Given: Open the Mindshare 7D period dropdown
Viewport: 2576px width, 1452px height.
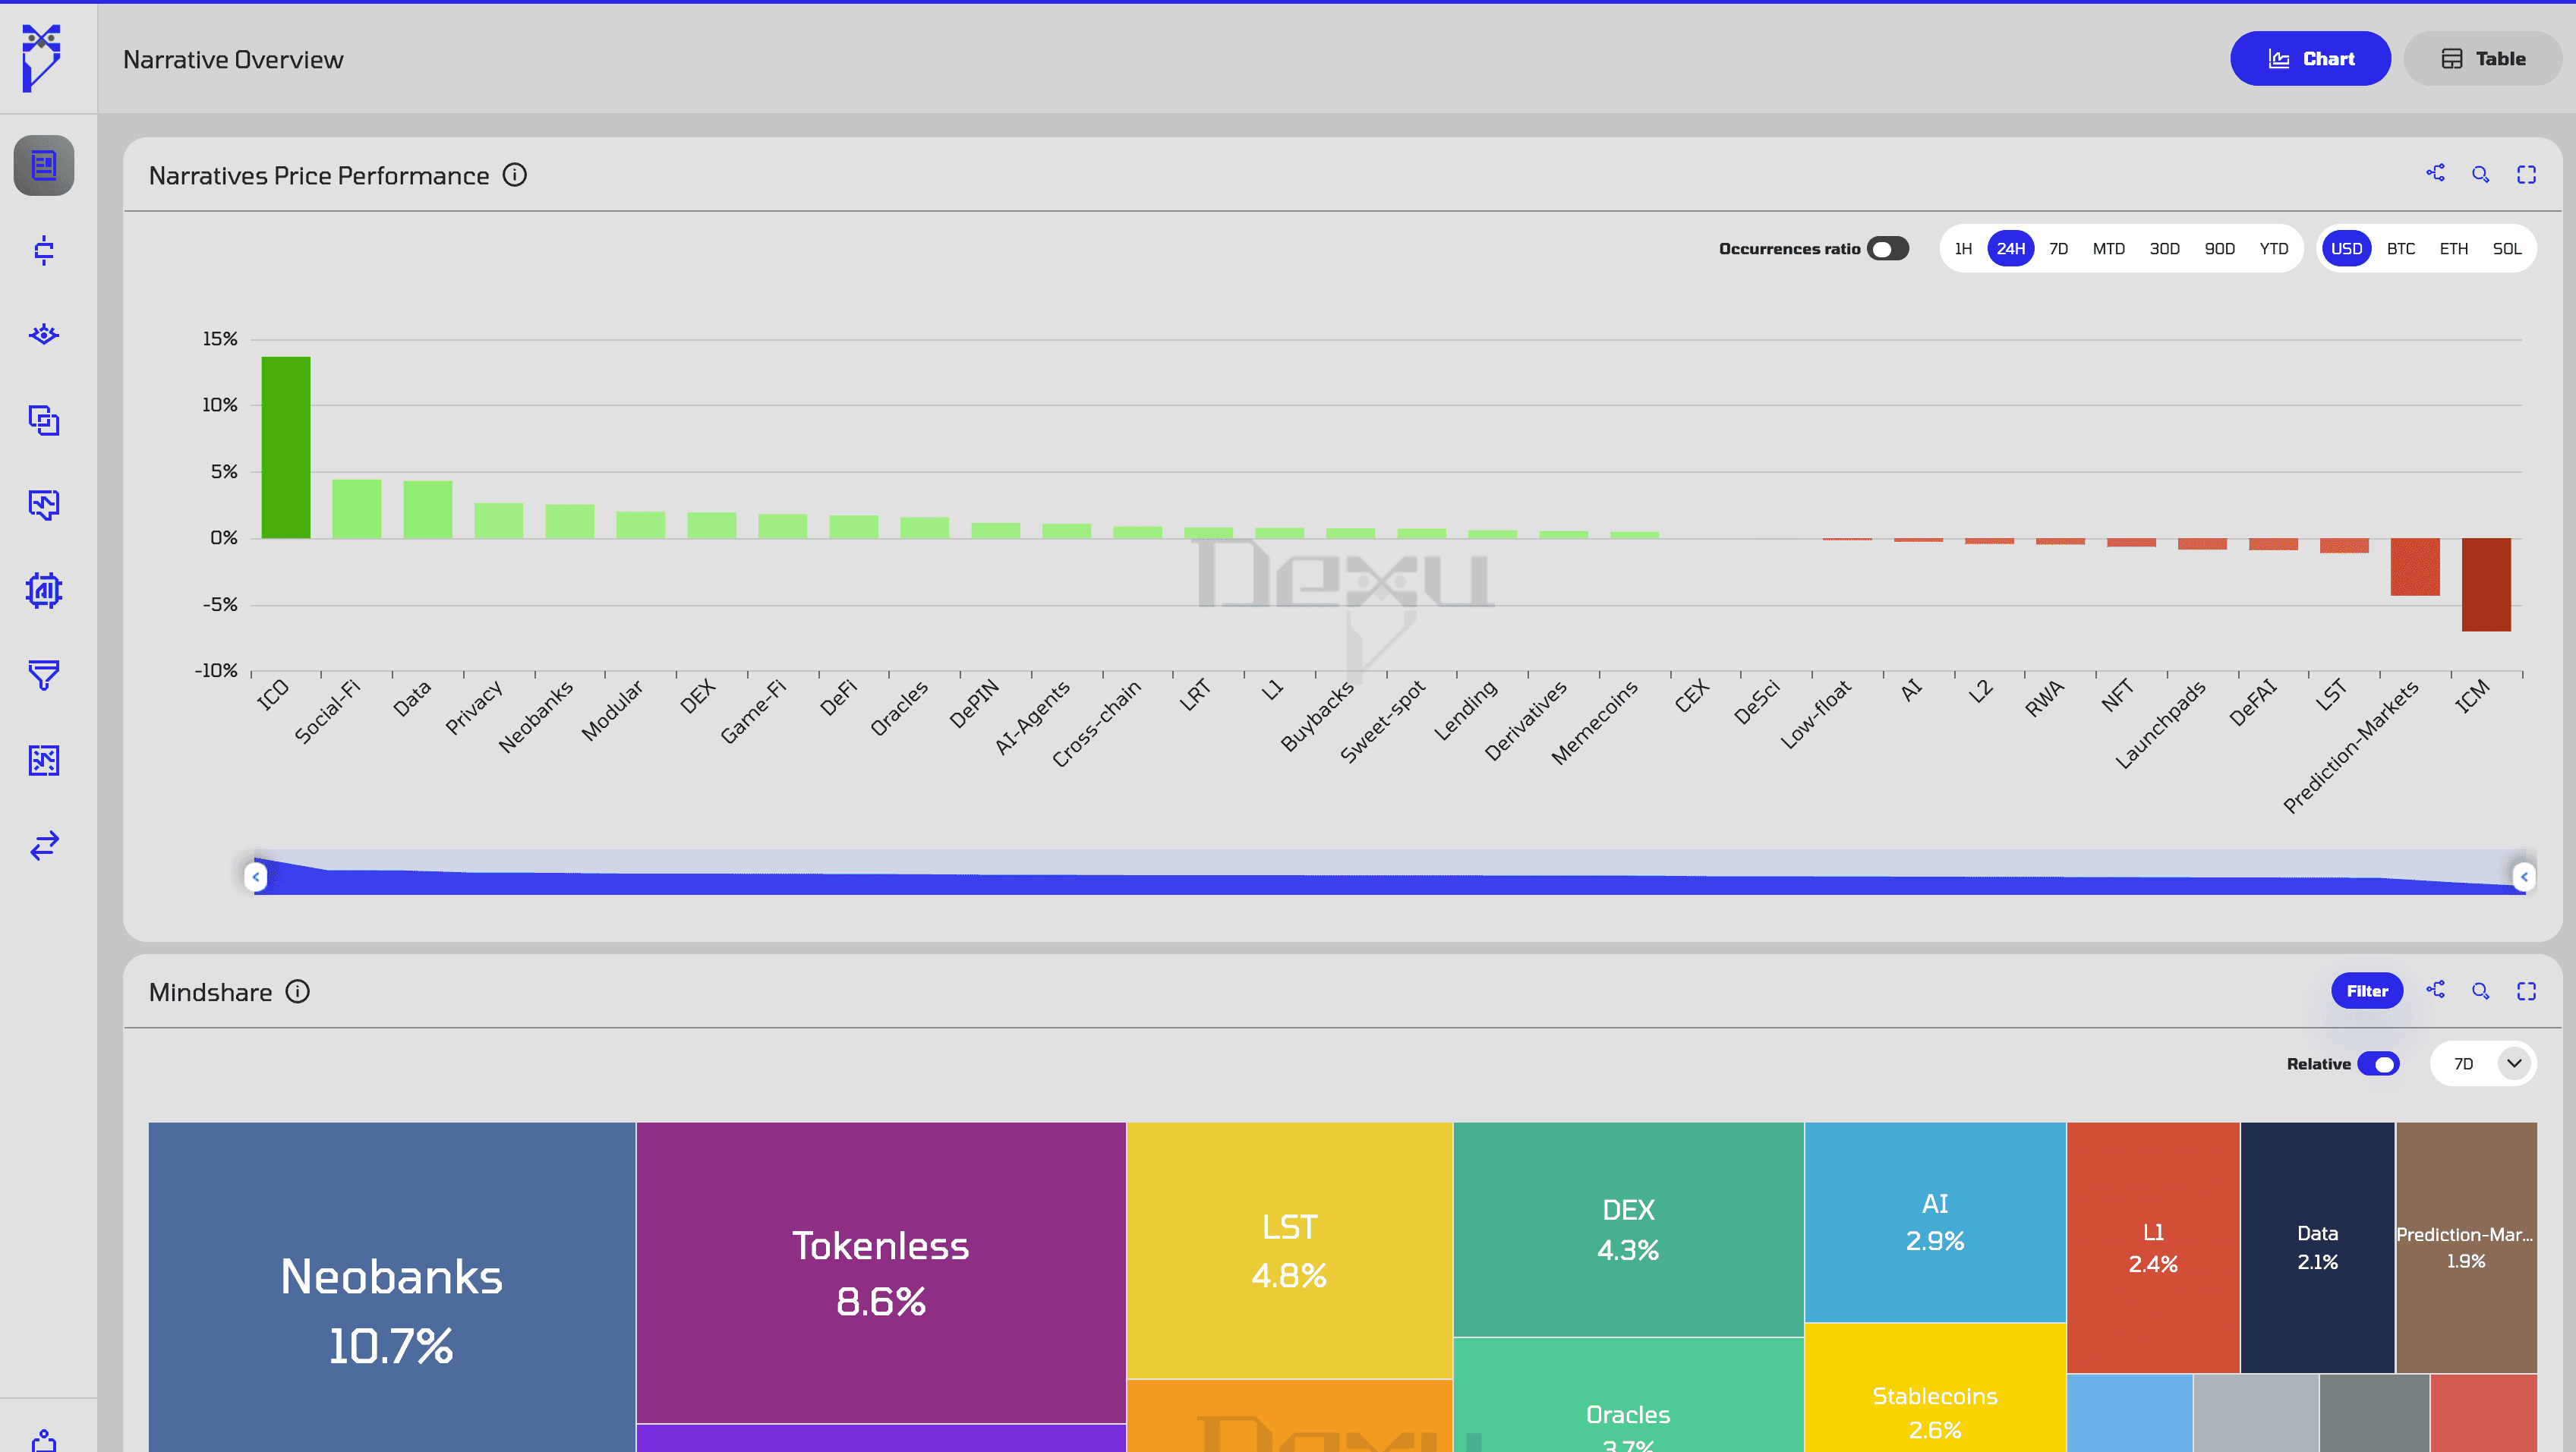Looking at the screenshot, I should (2483, 1063).
